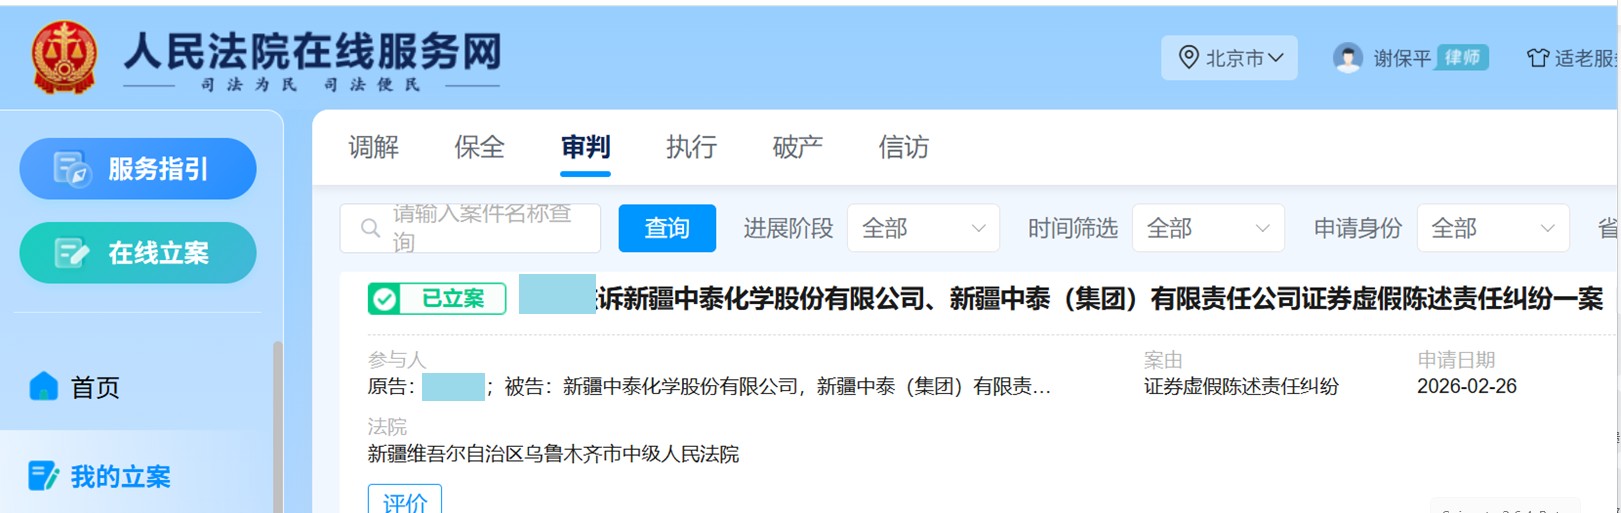Expand the 进展阶段 dropdown
The height and width of the screenshot is (513, 1621).
923,228
